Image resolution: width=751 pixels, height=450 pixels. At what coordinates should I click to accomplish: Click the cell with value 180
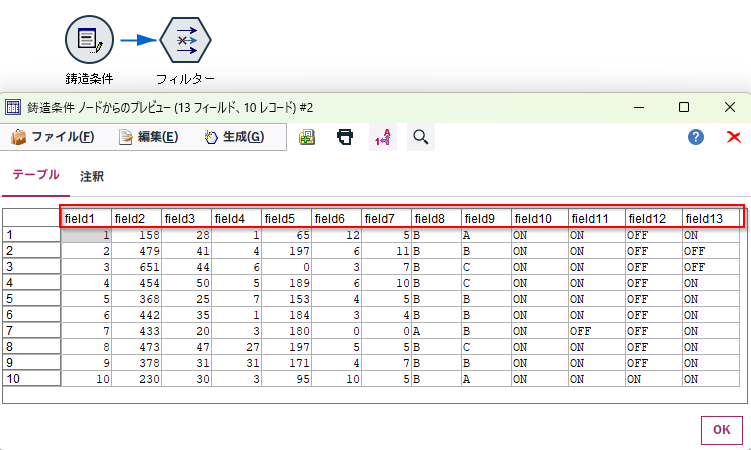(x=286, y=331)
